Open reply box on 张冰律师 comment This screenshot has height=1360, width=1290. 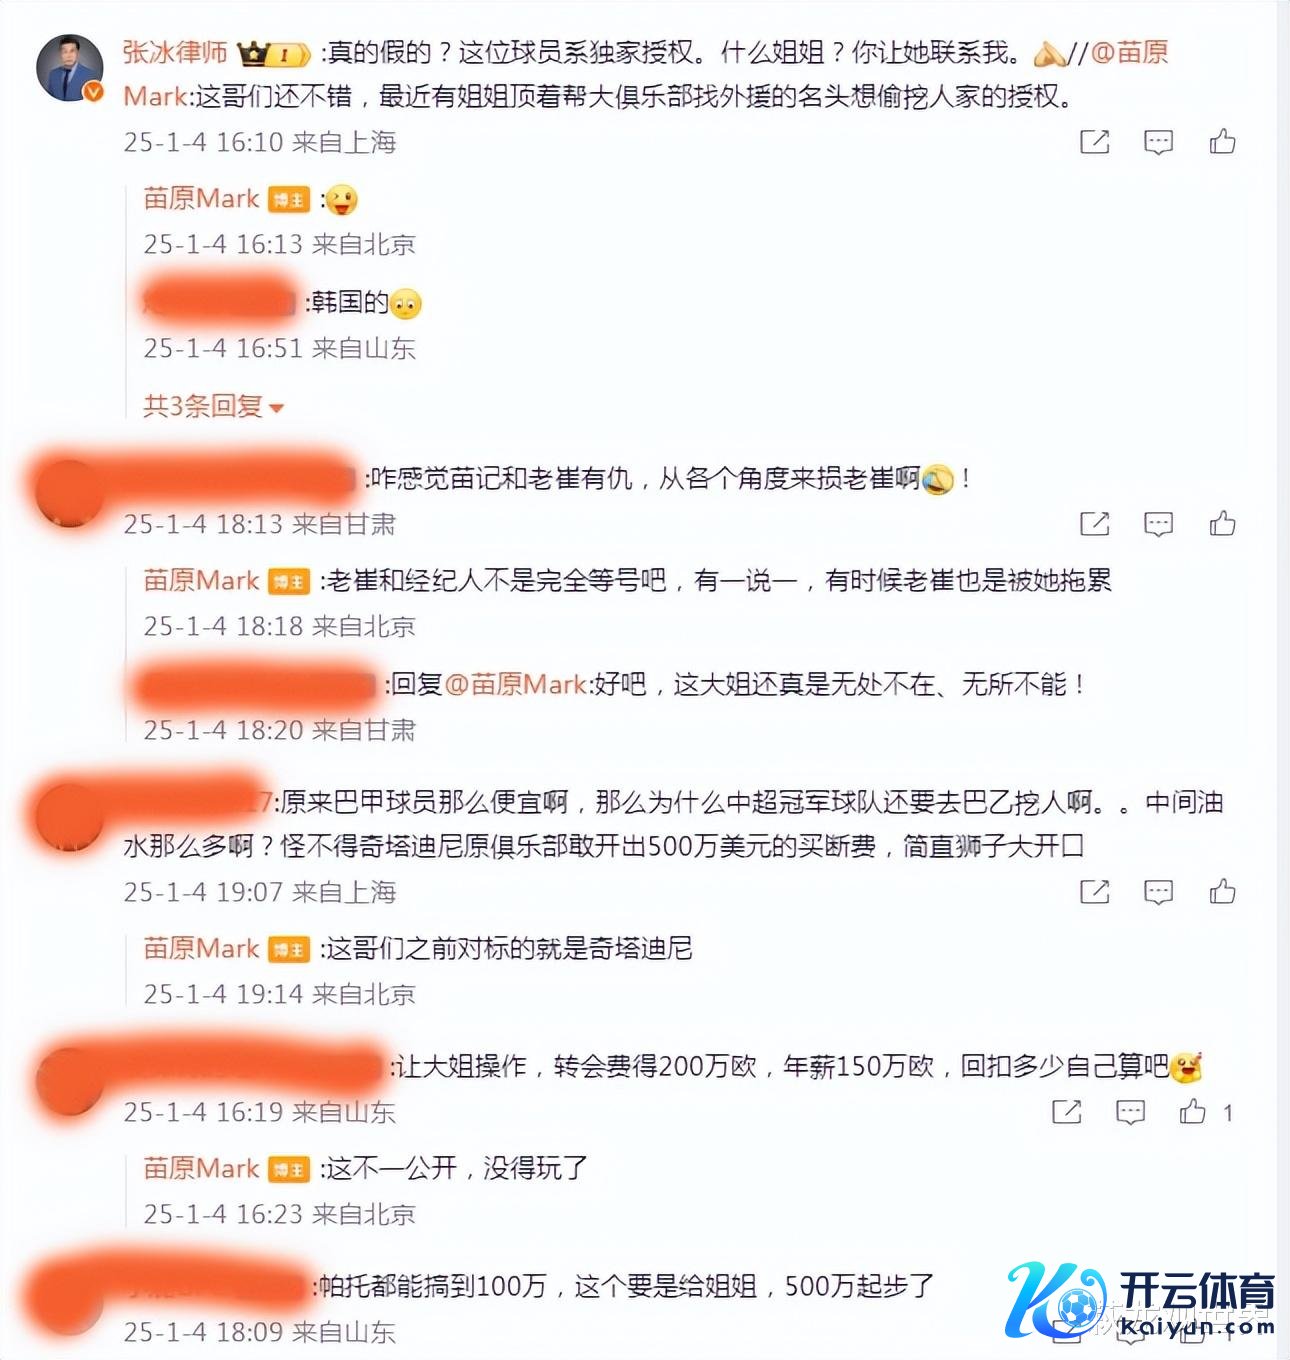[1158, 143]
